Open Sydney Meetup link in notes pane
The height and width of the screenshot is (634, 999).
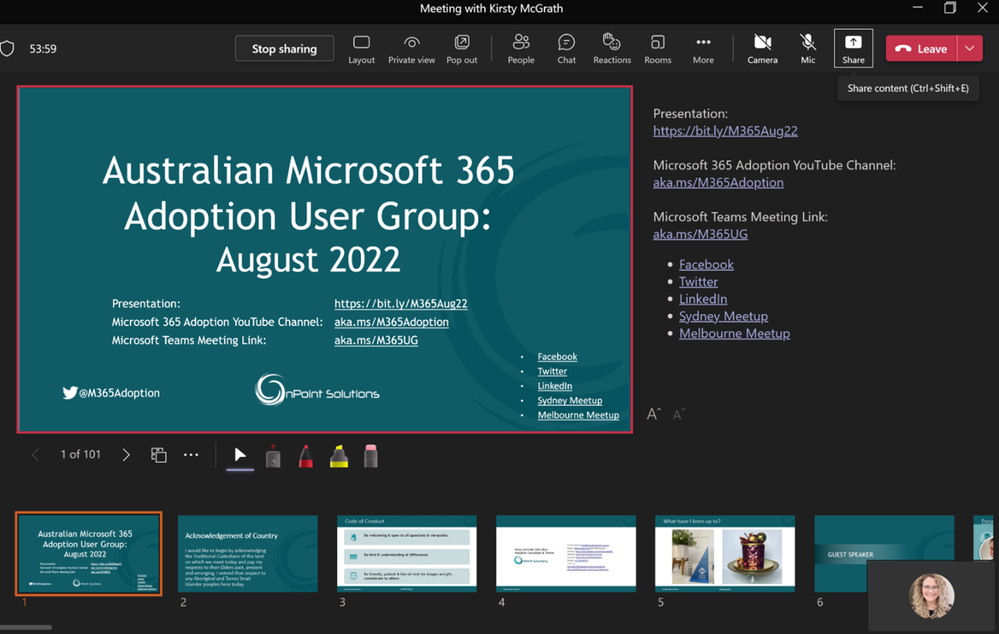point(723,316)
